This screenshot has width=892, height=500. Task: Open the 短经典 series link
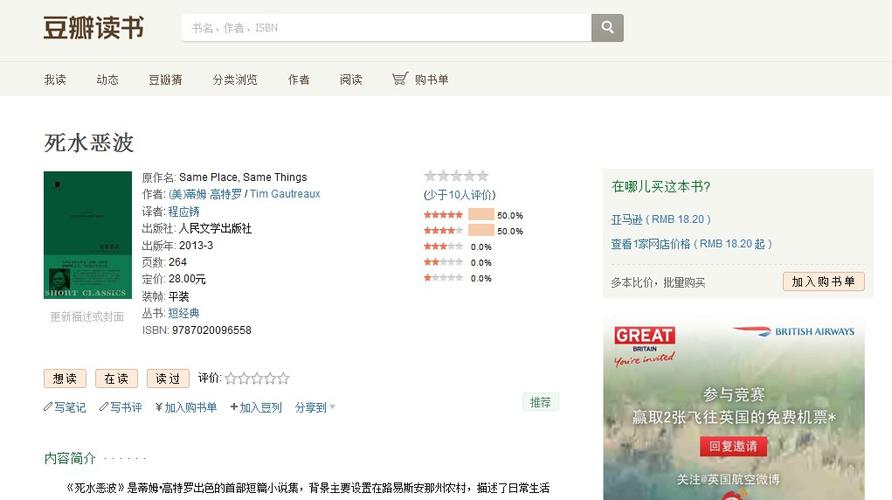(x=184, y=313)
